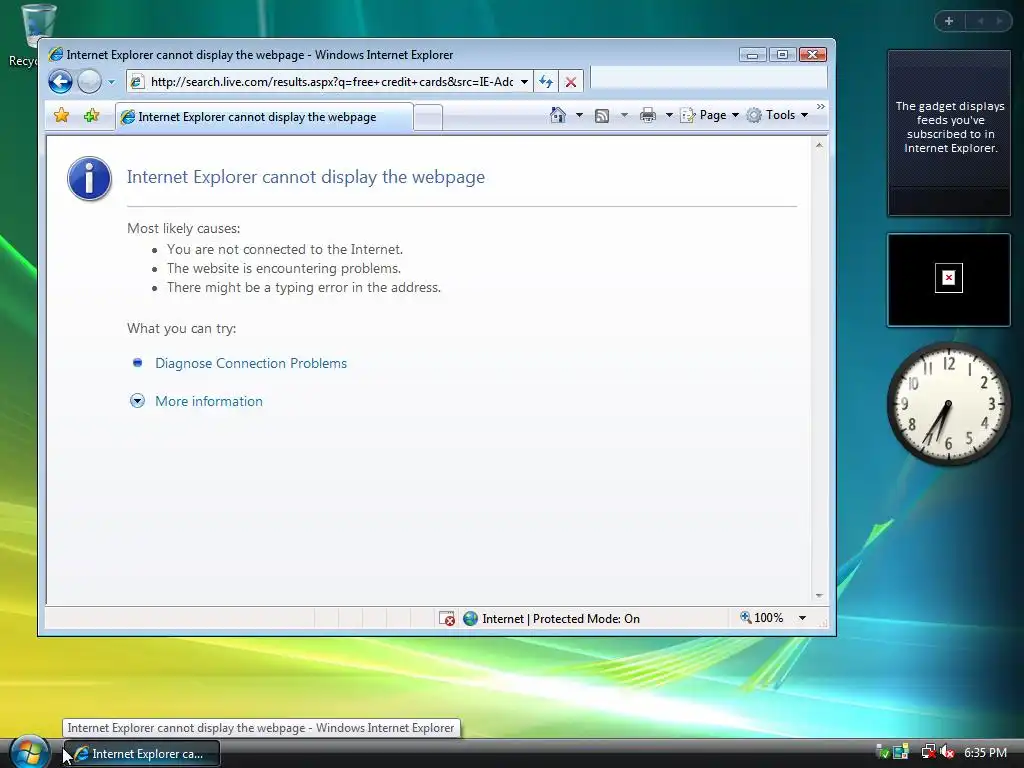The height and width of the screenshot is (768, 1024).
Task: Click the analog Clock gadget
Action: [949, 404]
